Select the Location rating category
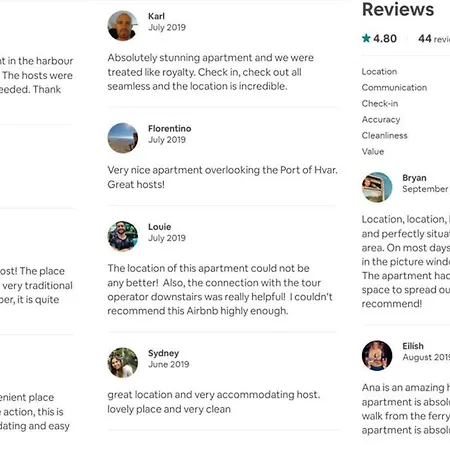 (x=379, y=72)
